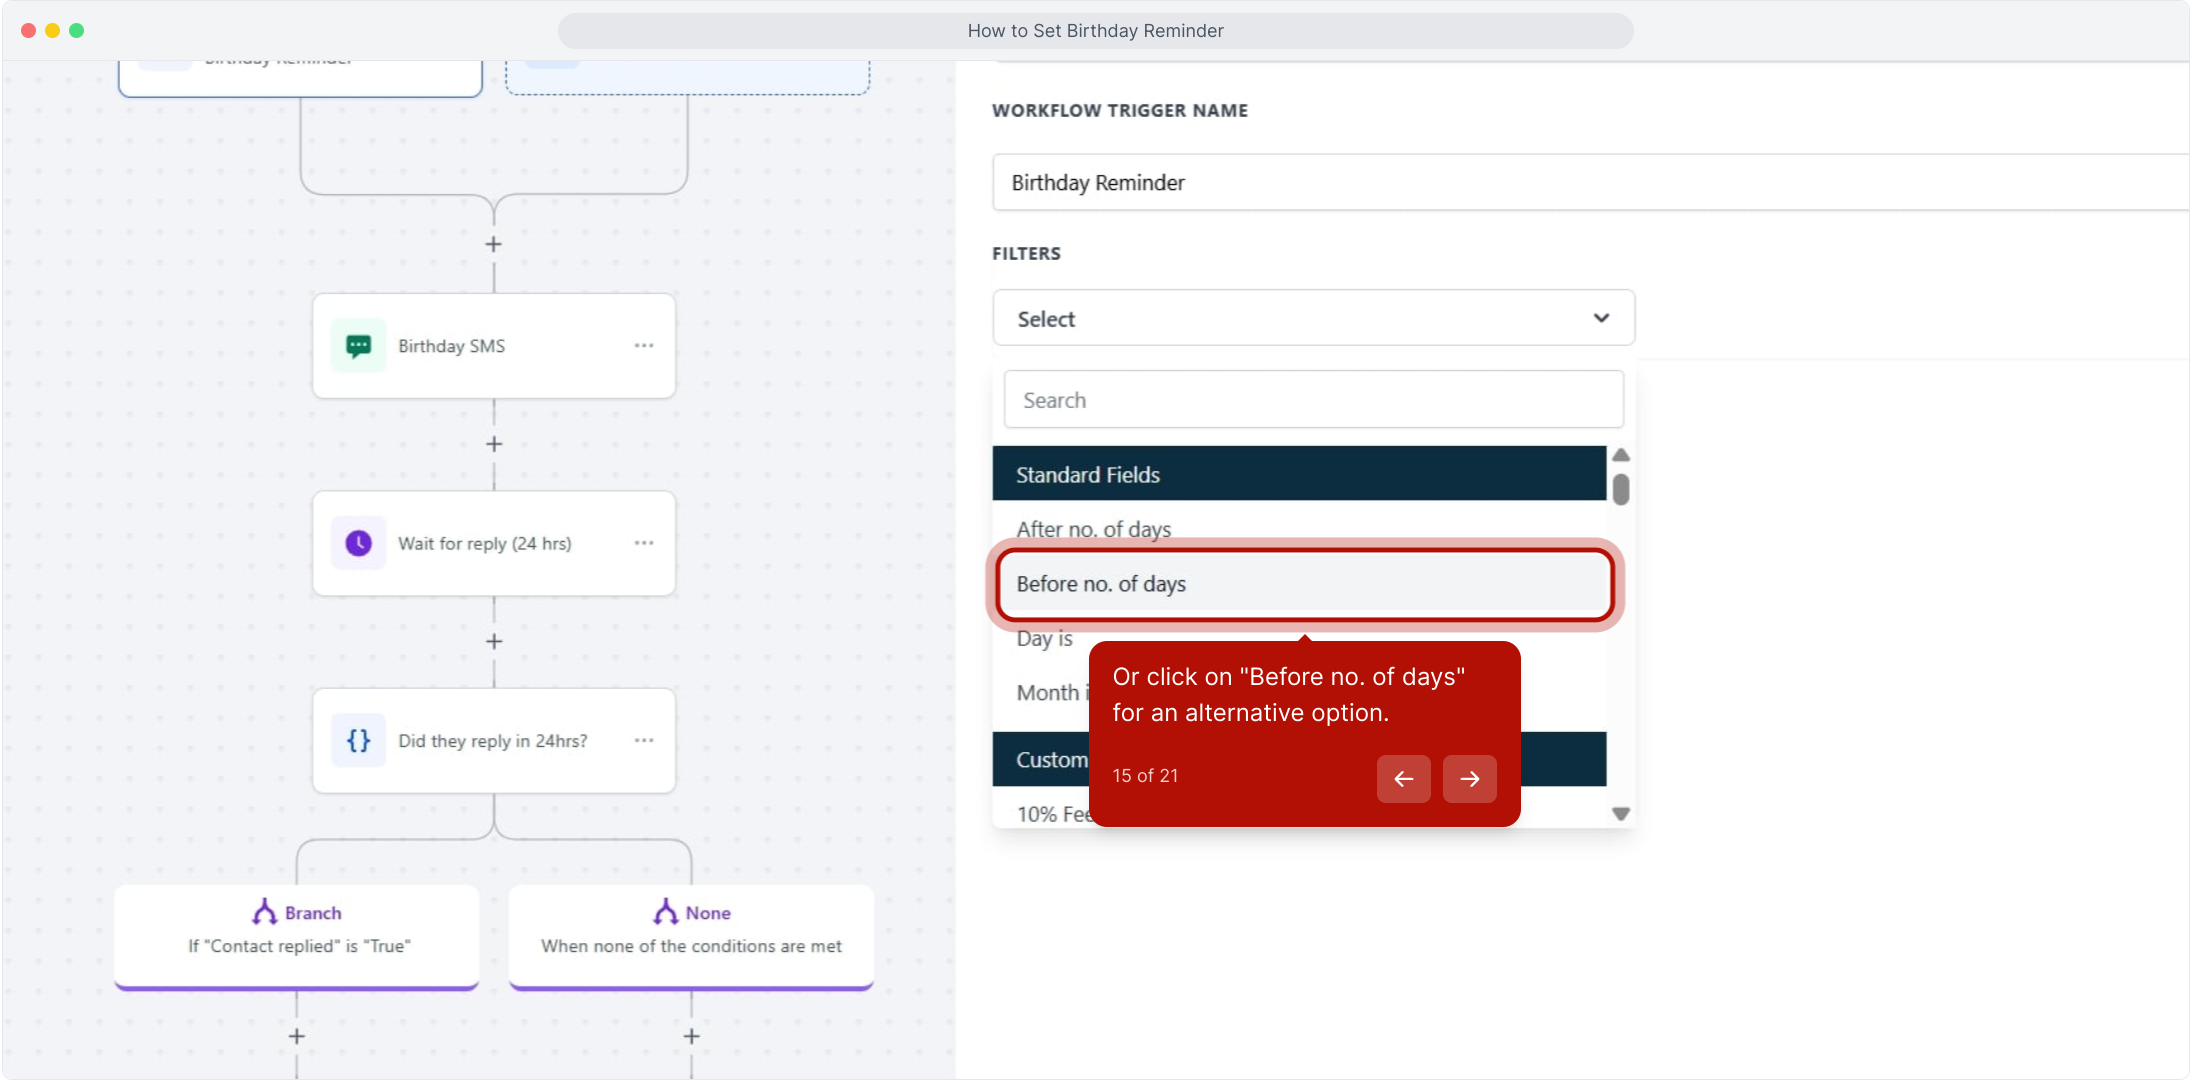
Task: Click the filter Search field
Action: (1313, 400)
